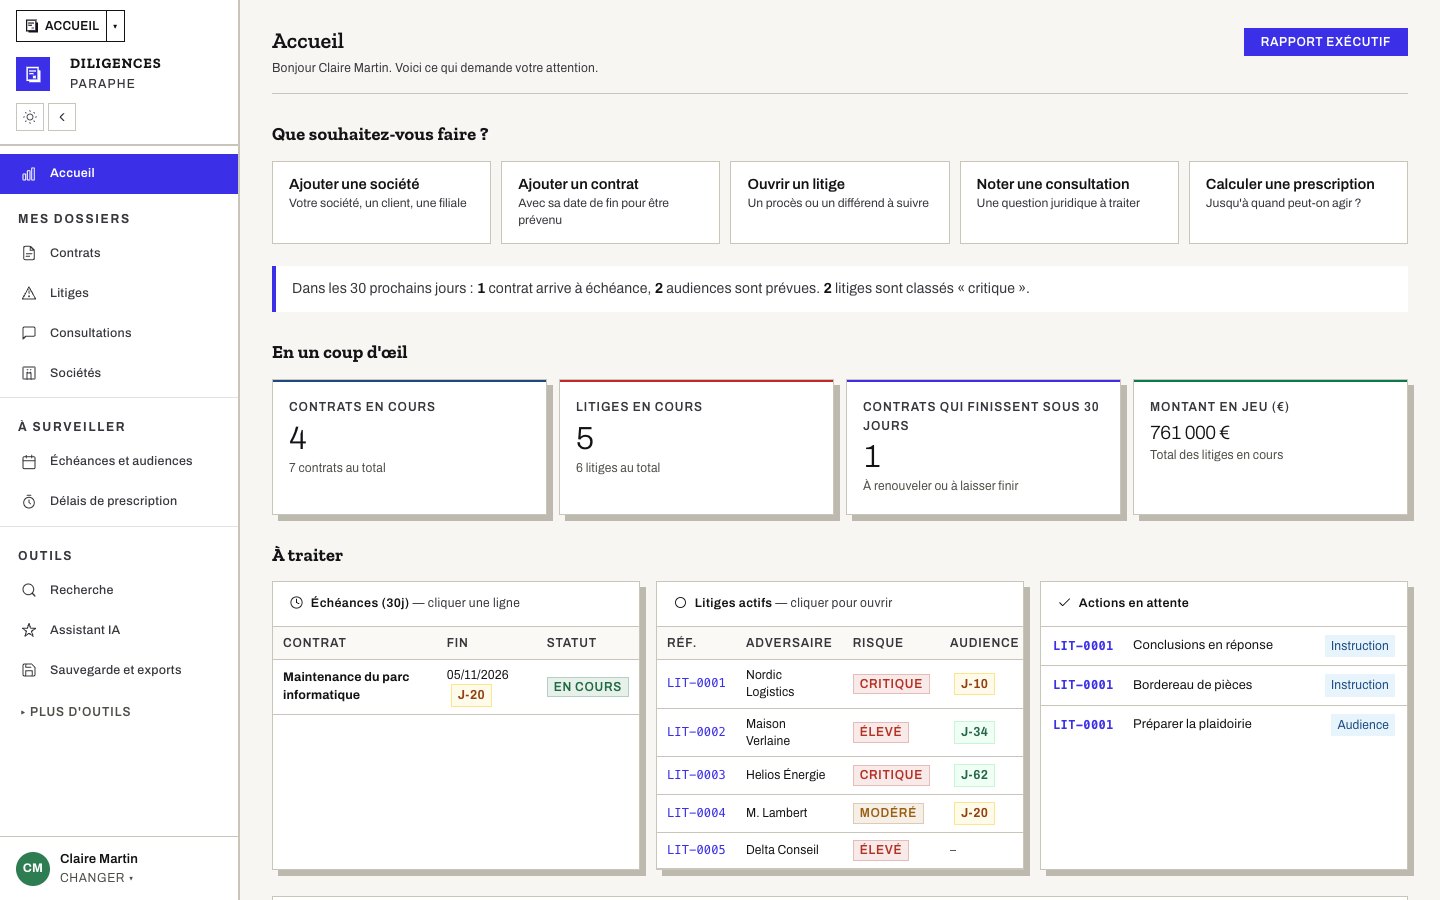
Task: Click the Délais de prescription timer icon
Action: (29, 501)
